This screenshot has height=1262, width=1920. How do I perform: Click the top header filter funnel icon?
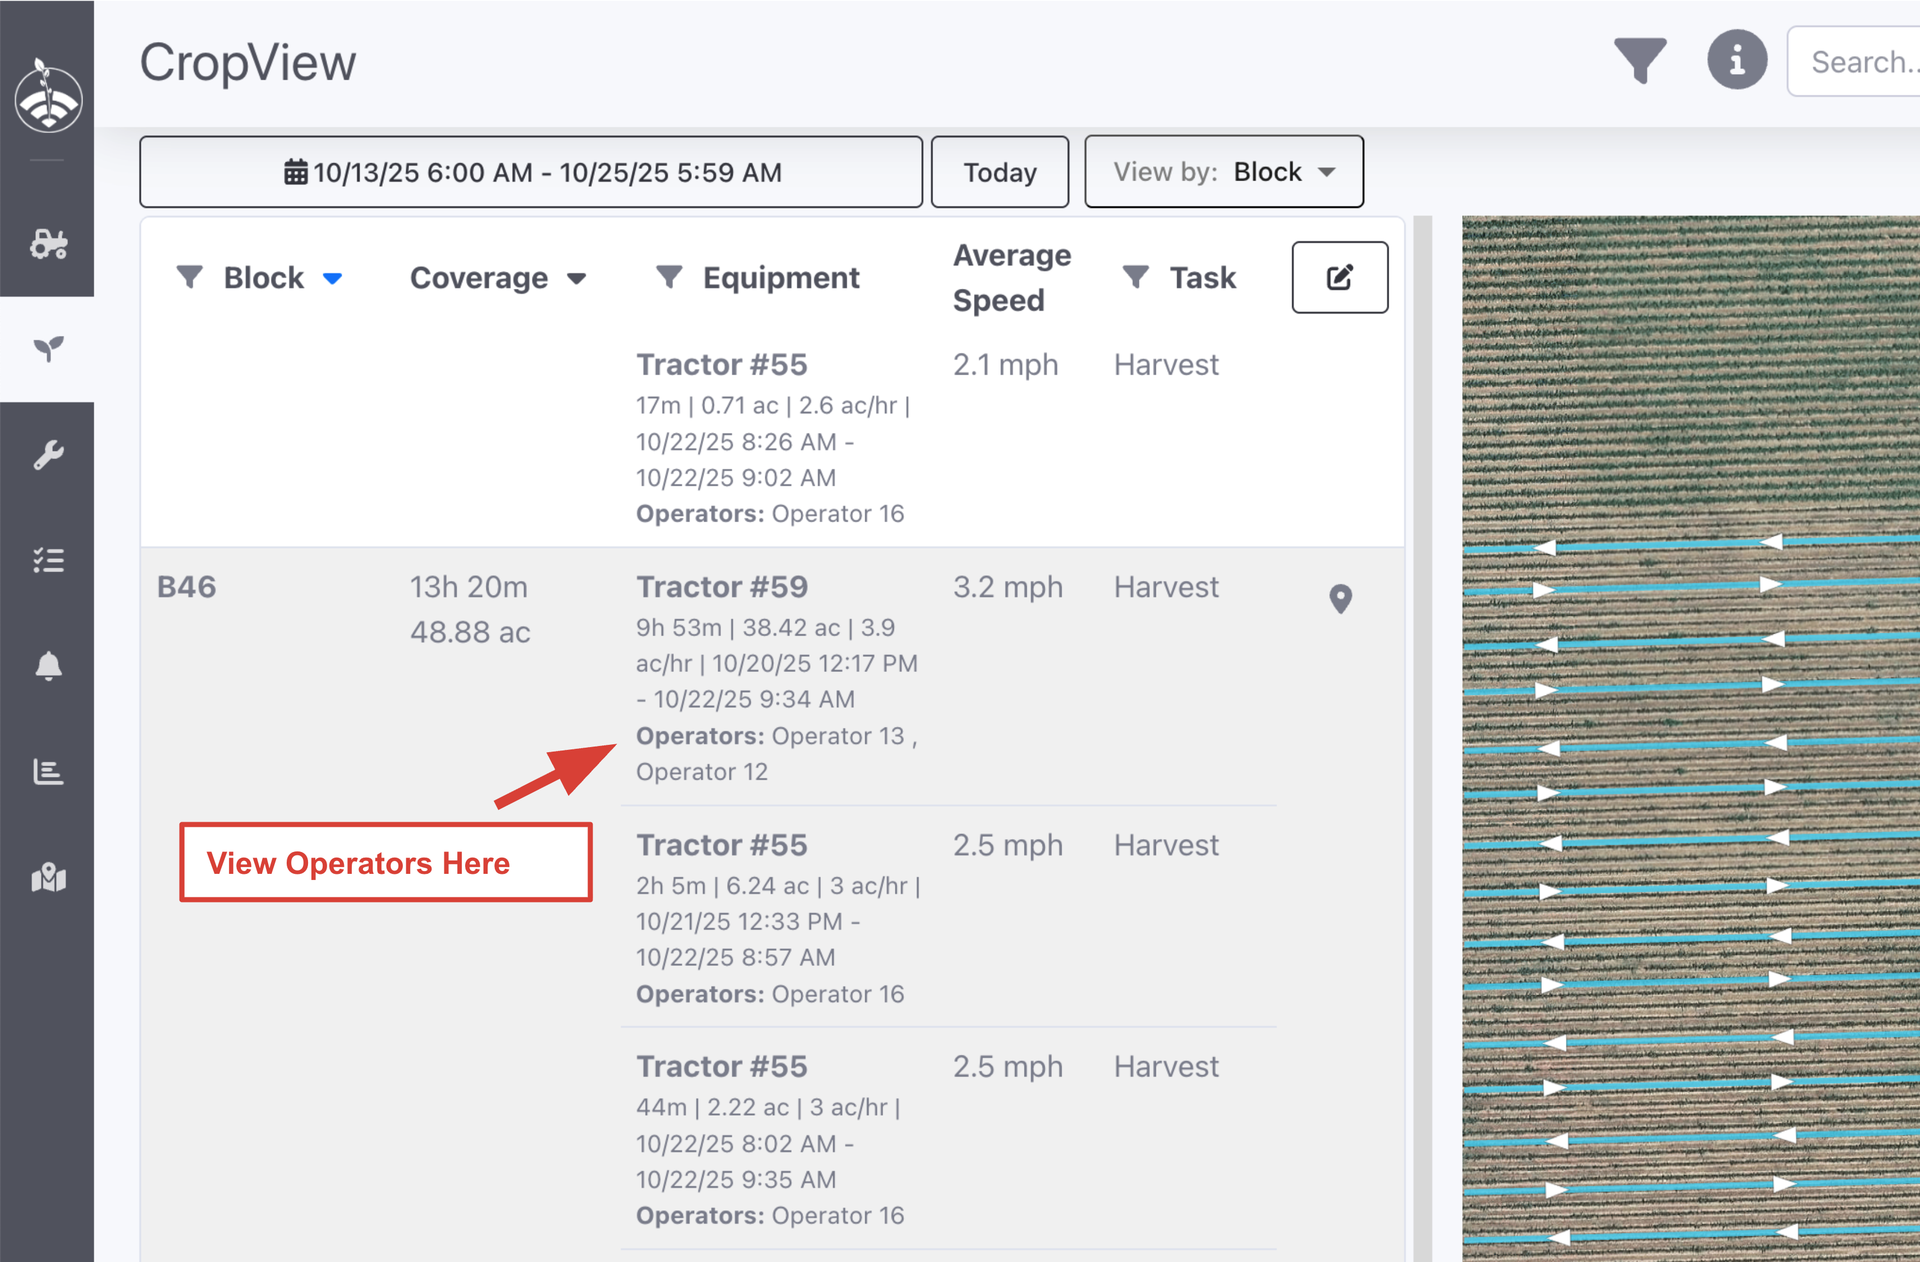pyautogui.click(x=1639, y=61)
